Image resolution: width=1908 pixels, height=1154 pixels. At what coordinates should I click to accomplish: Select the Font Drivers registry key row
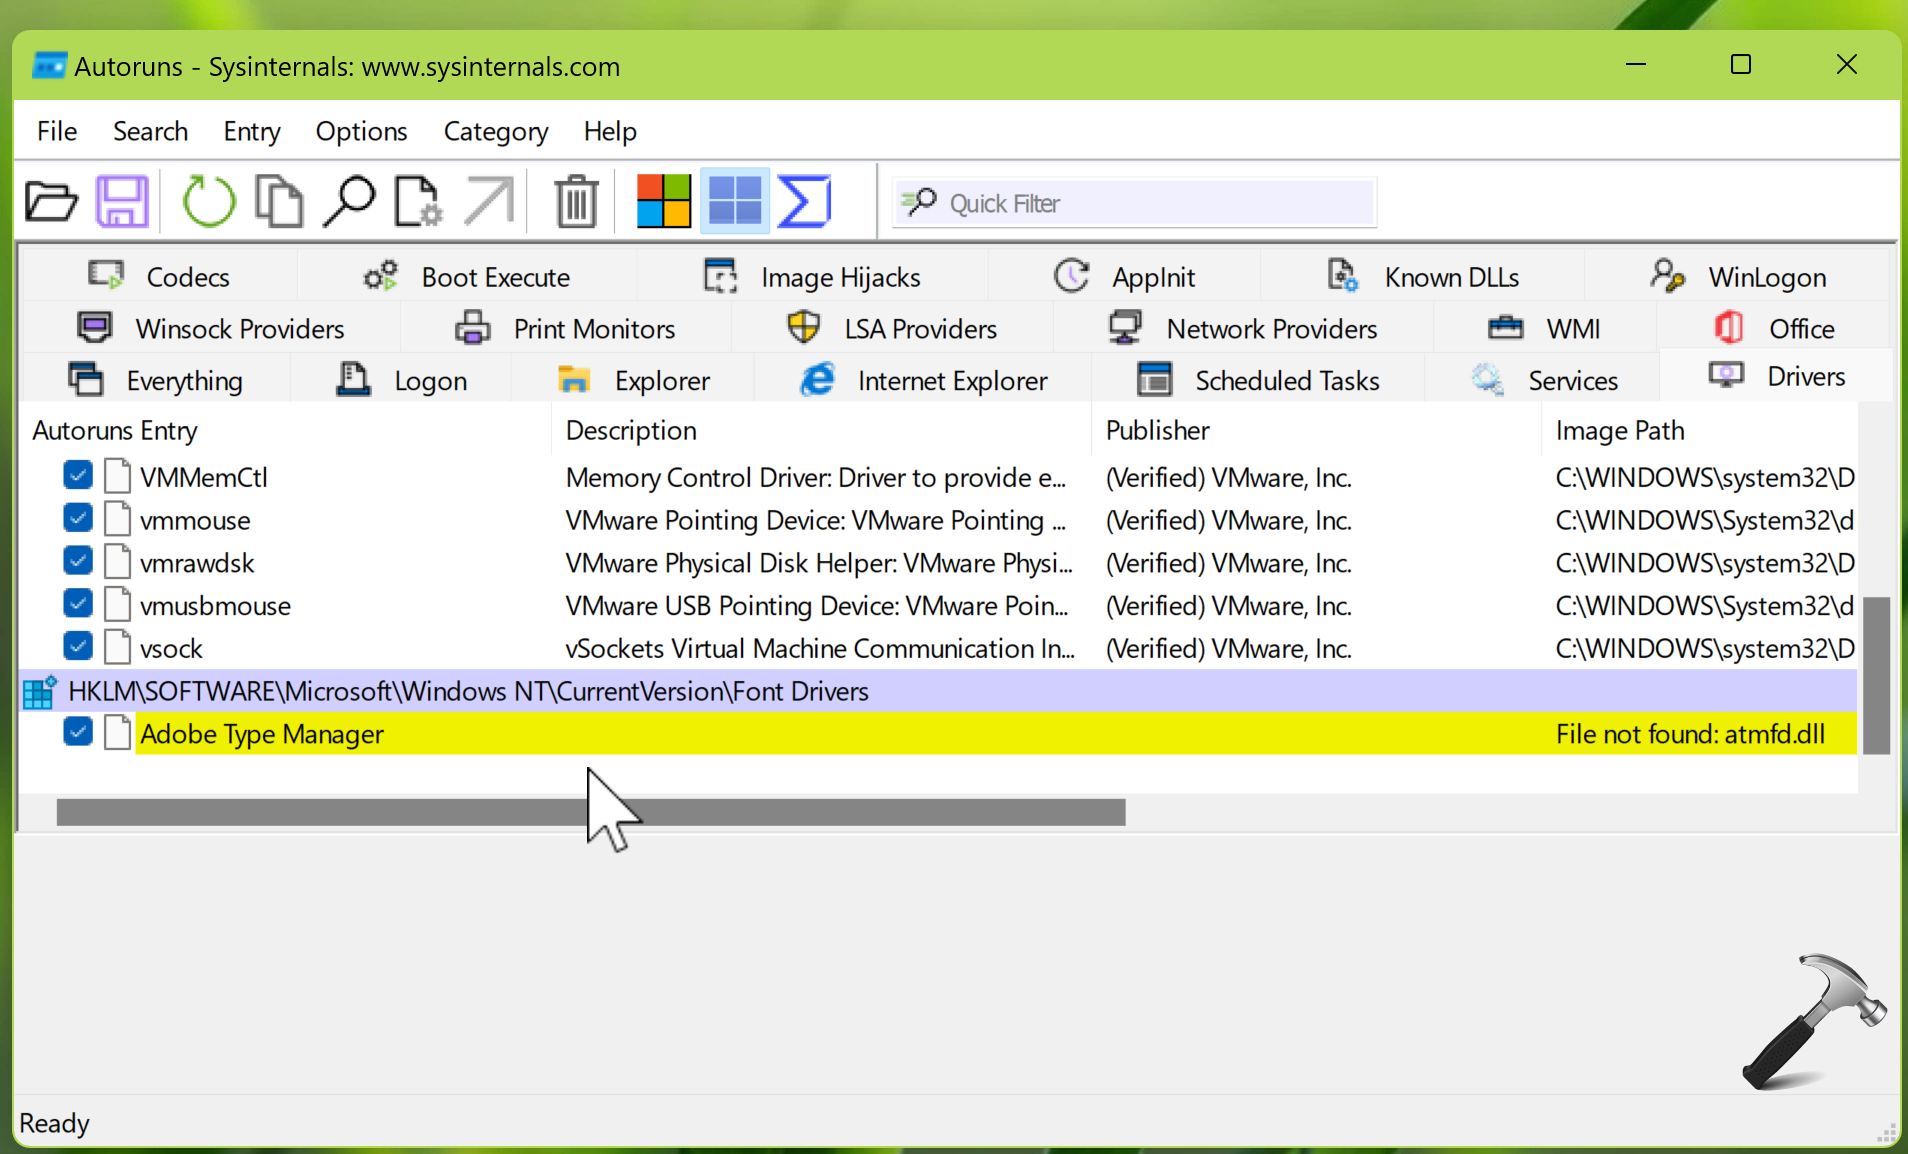click(x=468, y=691)
